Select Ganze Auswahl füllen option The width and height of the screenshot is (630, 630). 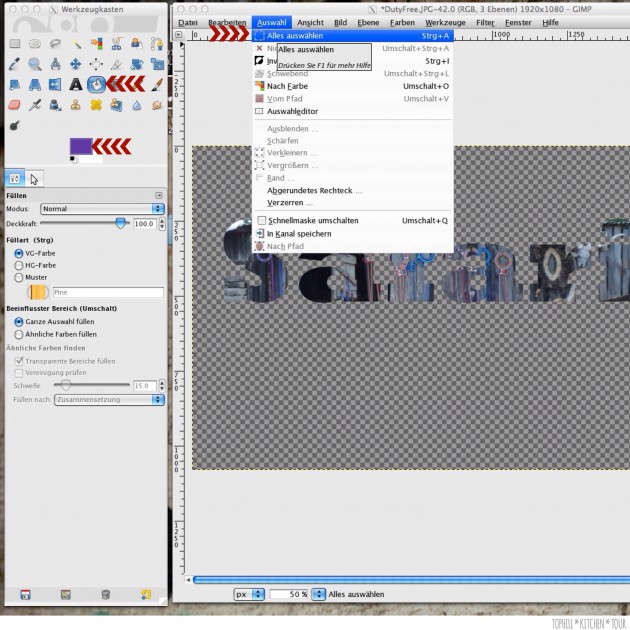(18, 322)
